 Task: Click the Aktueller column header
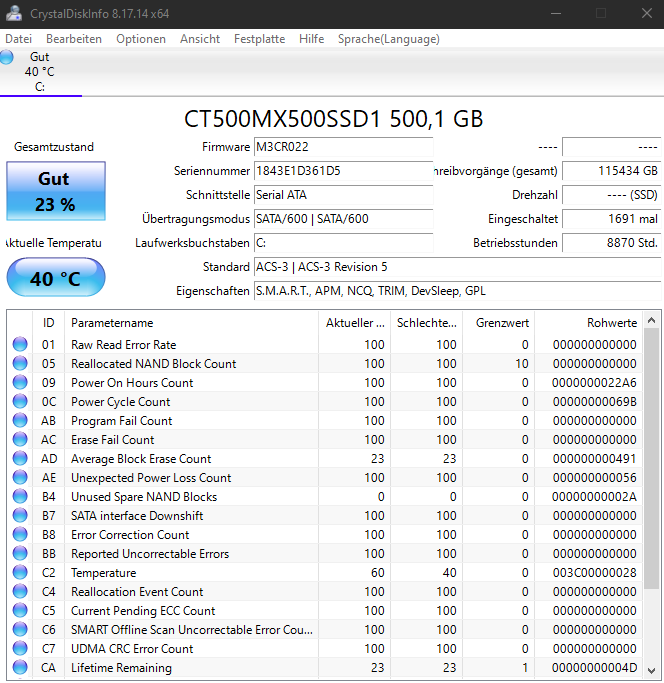pos(355,323)
